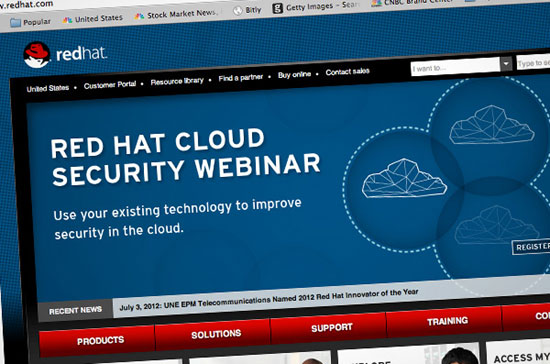This screenshot has width=550, height=364.
Task: Open the Training tab
Action: (444, 321)
